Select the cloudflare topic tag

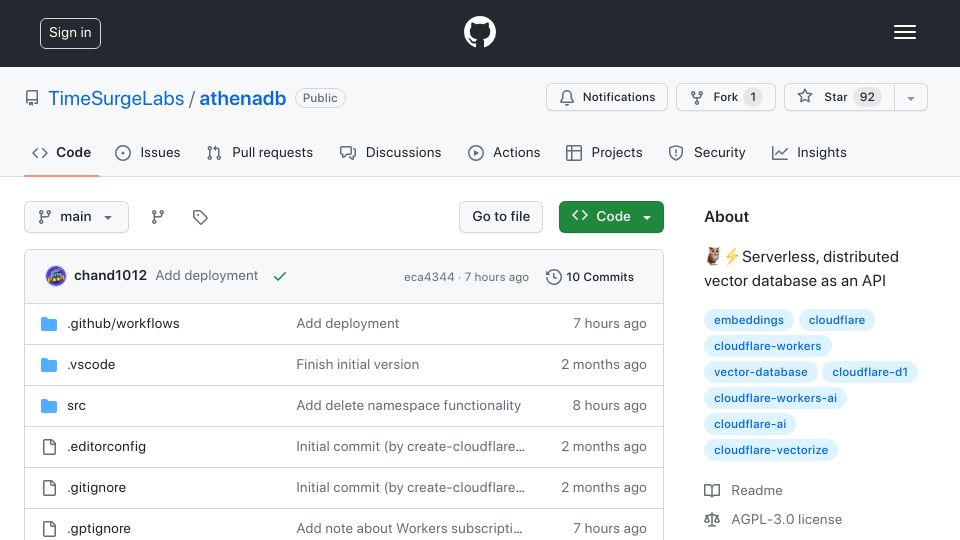point(836,320)
